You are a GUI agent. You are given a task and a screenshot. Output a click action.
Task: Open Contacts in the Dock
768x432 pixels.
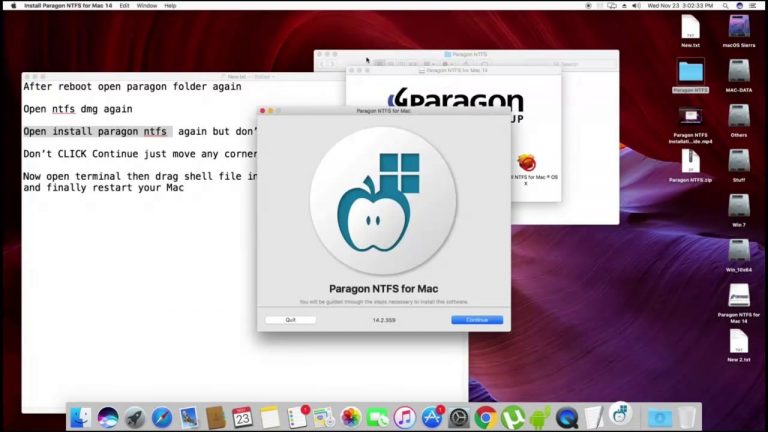click(216, 418)
